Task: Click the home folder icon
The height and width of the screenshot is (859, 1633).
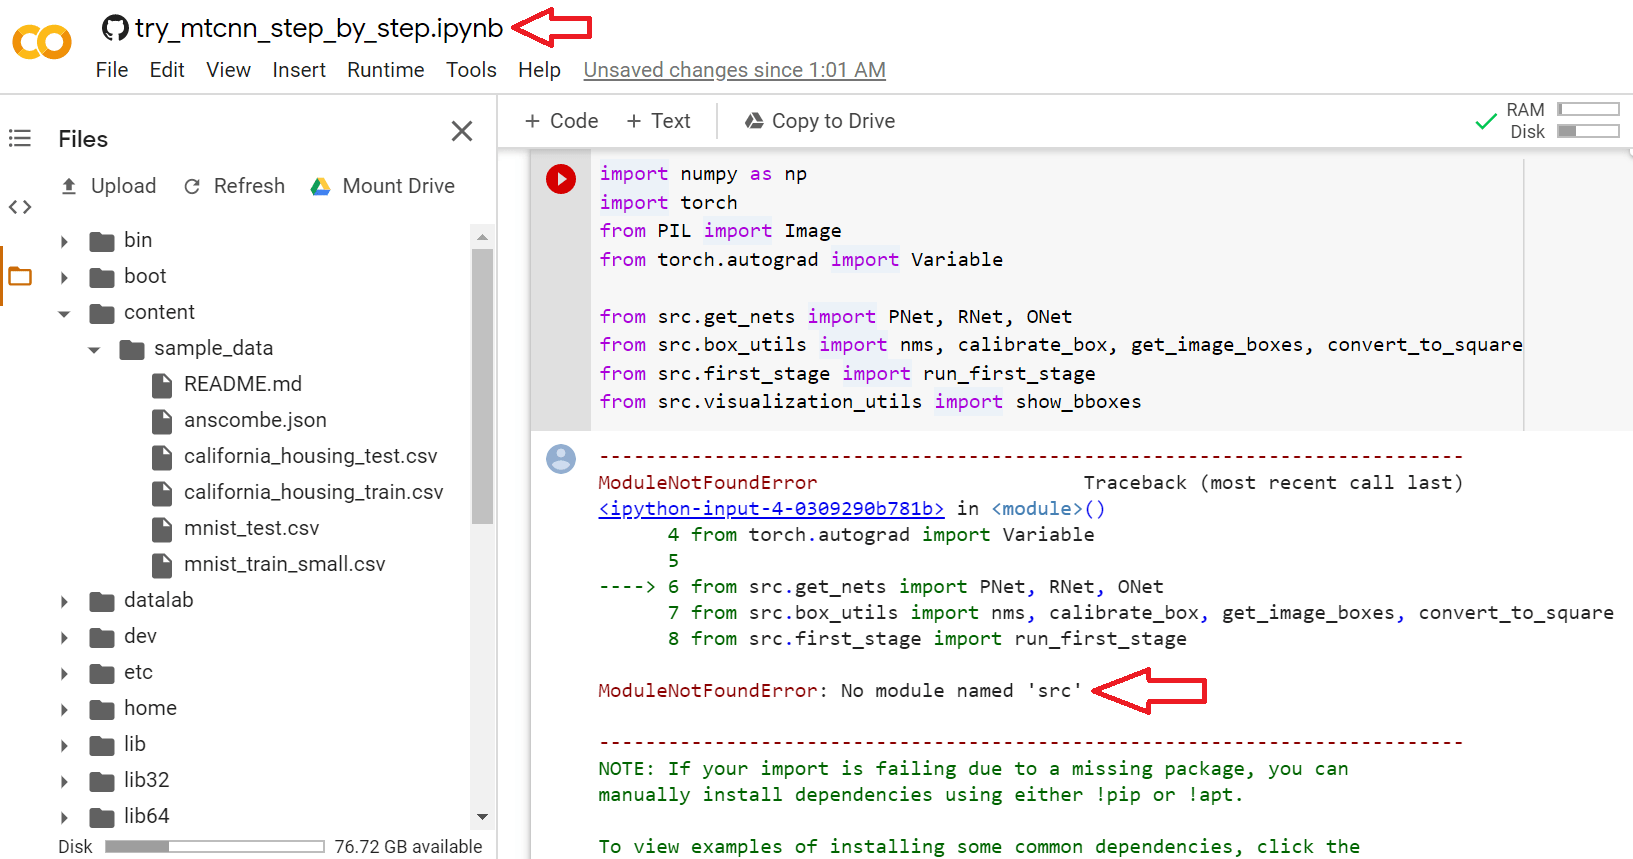Action: click(102, 709)
